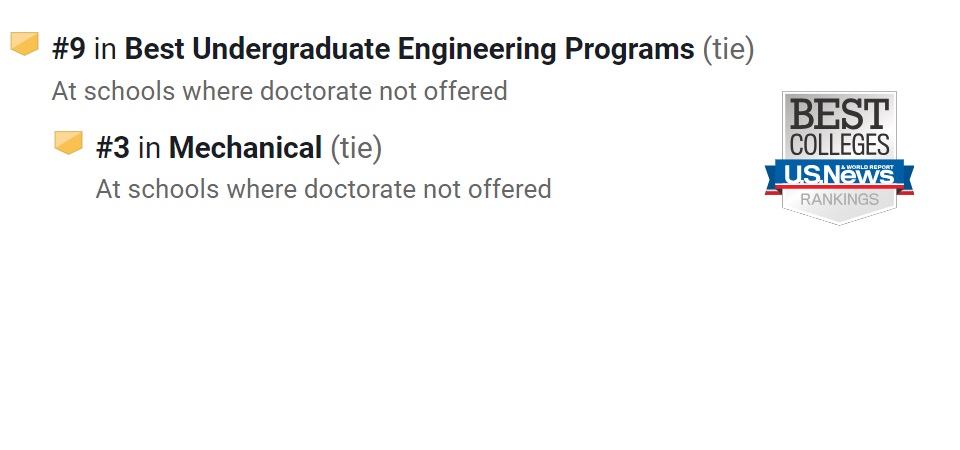This screenshot has height=450, width=960.
Task: Click the U.S.News blue ribbon banner
Action: [x=839, y=176]
